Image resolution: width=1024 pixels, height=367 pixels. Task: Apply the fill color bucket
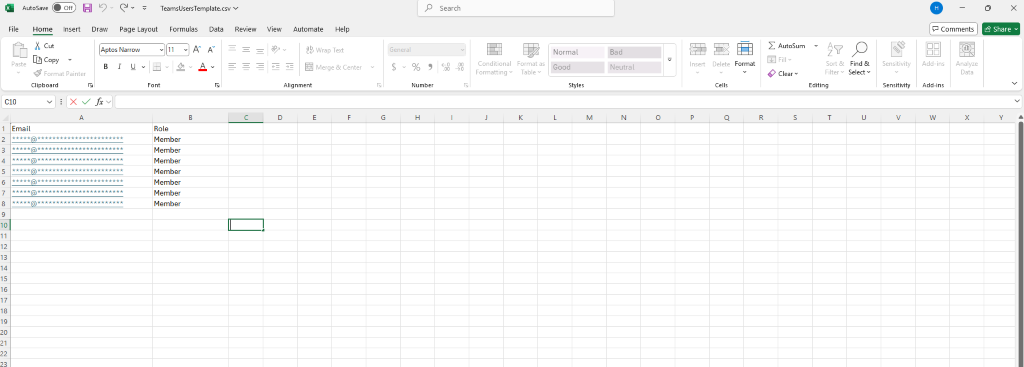point(181,67)
